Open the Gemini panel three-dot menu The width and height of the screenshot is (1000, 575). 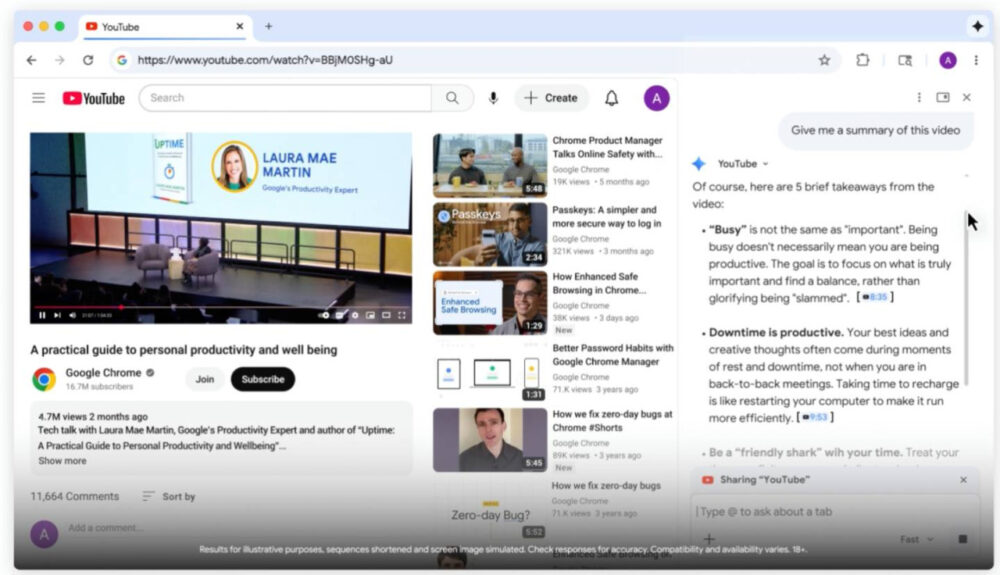919,98
